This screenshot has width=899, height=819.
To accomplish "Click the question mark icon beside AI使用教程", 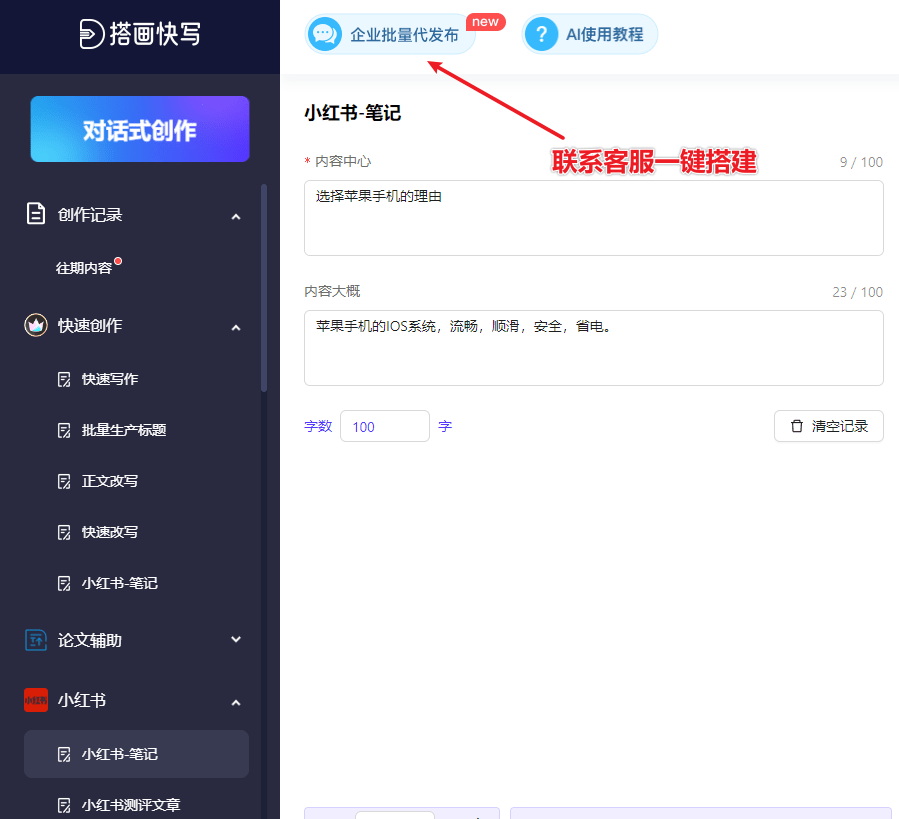I will [x=541, y=34].
